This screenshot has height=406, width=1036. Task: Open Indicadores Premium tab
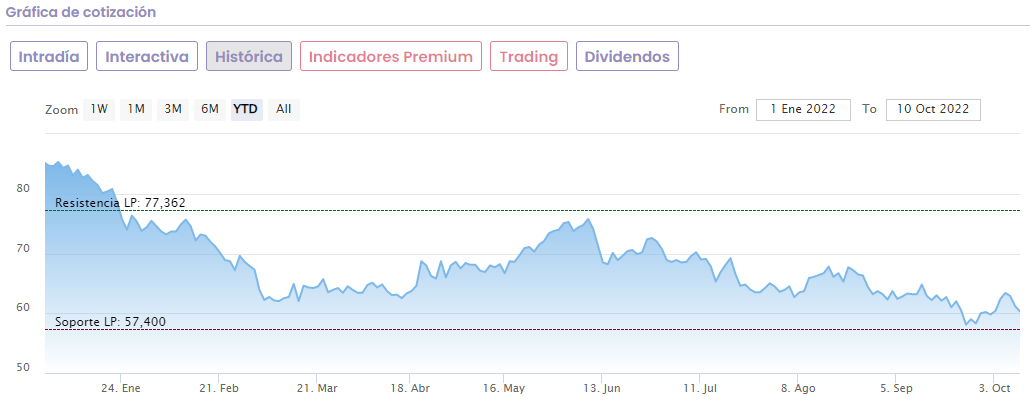(391, 56)
